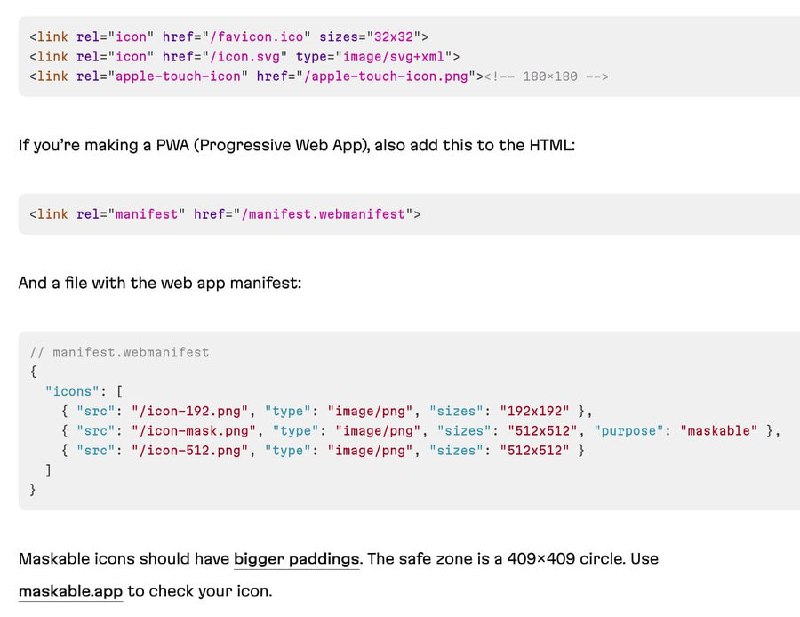Click the 'PWA (Progressive Web App)' paragraph
800x617 pixels.
point(296,145)
